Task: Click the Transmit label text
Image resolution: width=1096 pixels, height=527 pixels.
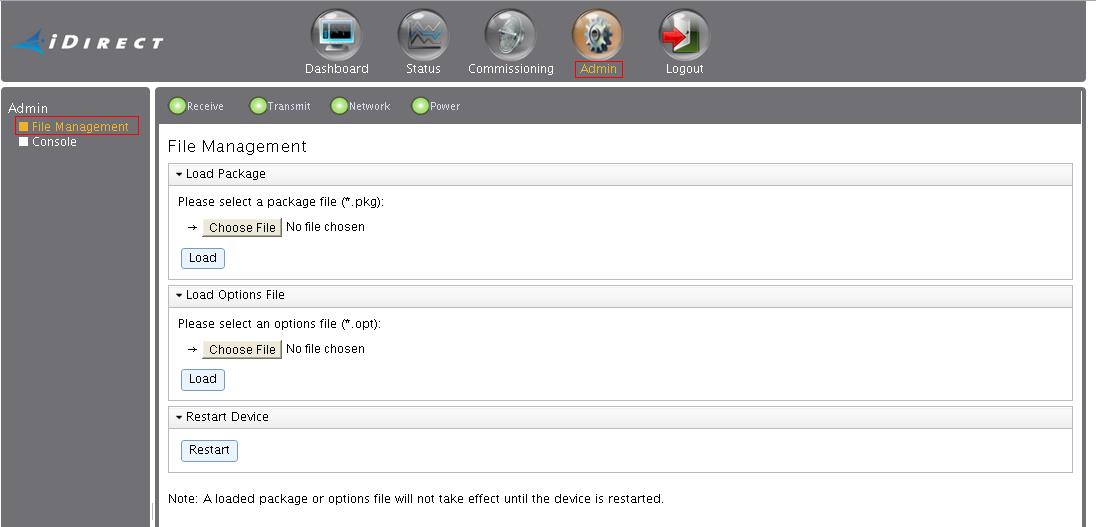Action: (x=289, y=106)
